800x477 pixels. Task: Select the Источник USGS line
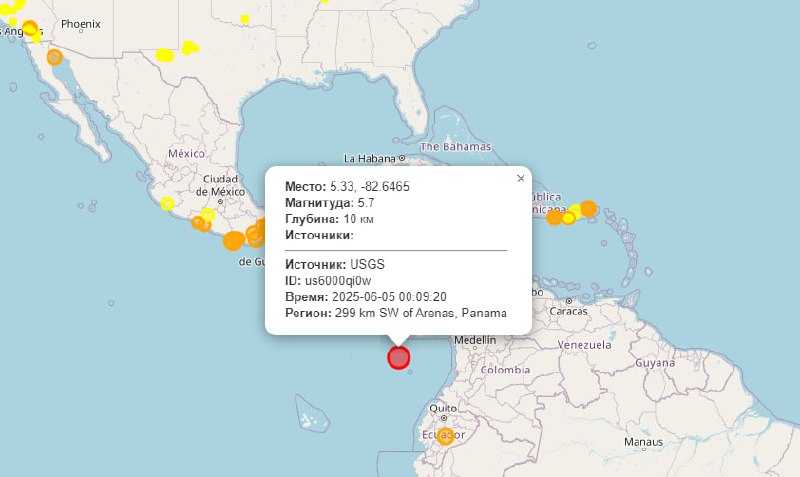pos(335,264)
